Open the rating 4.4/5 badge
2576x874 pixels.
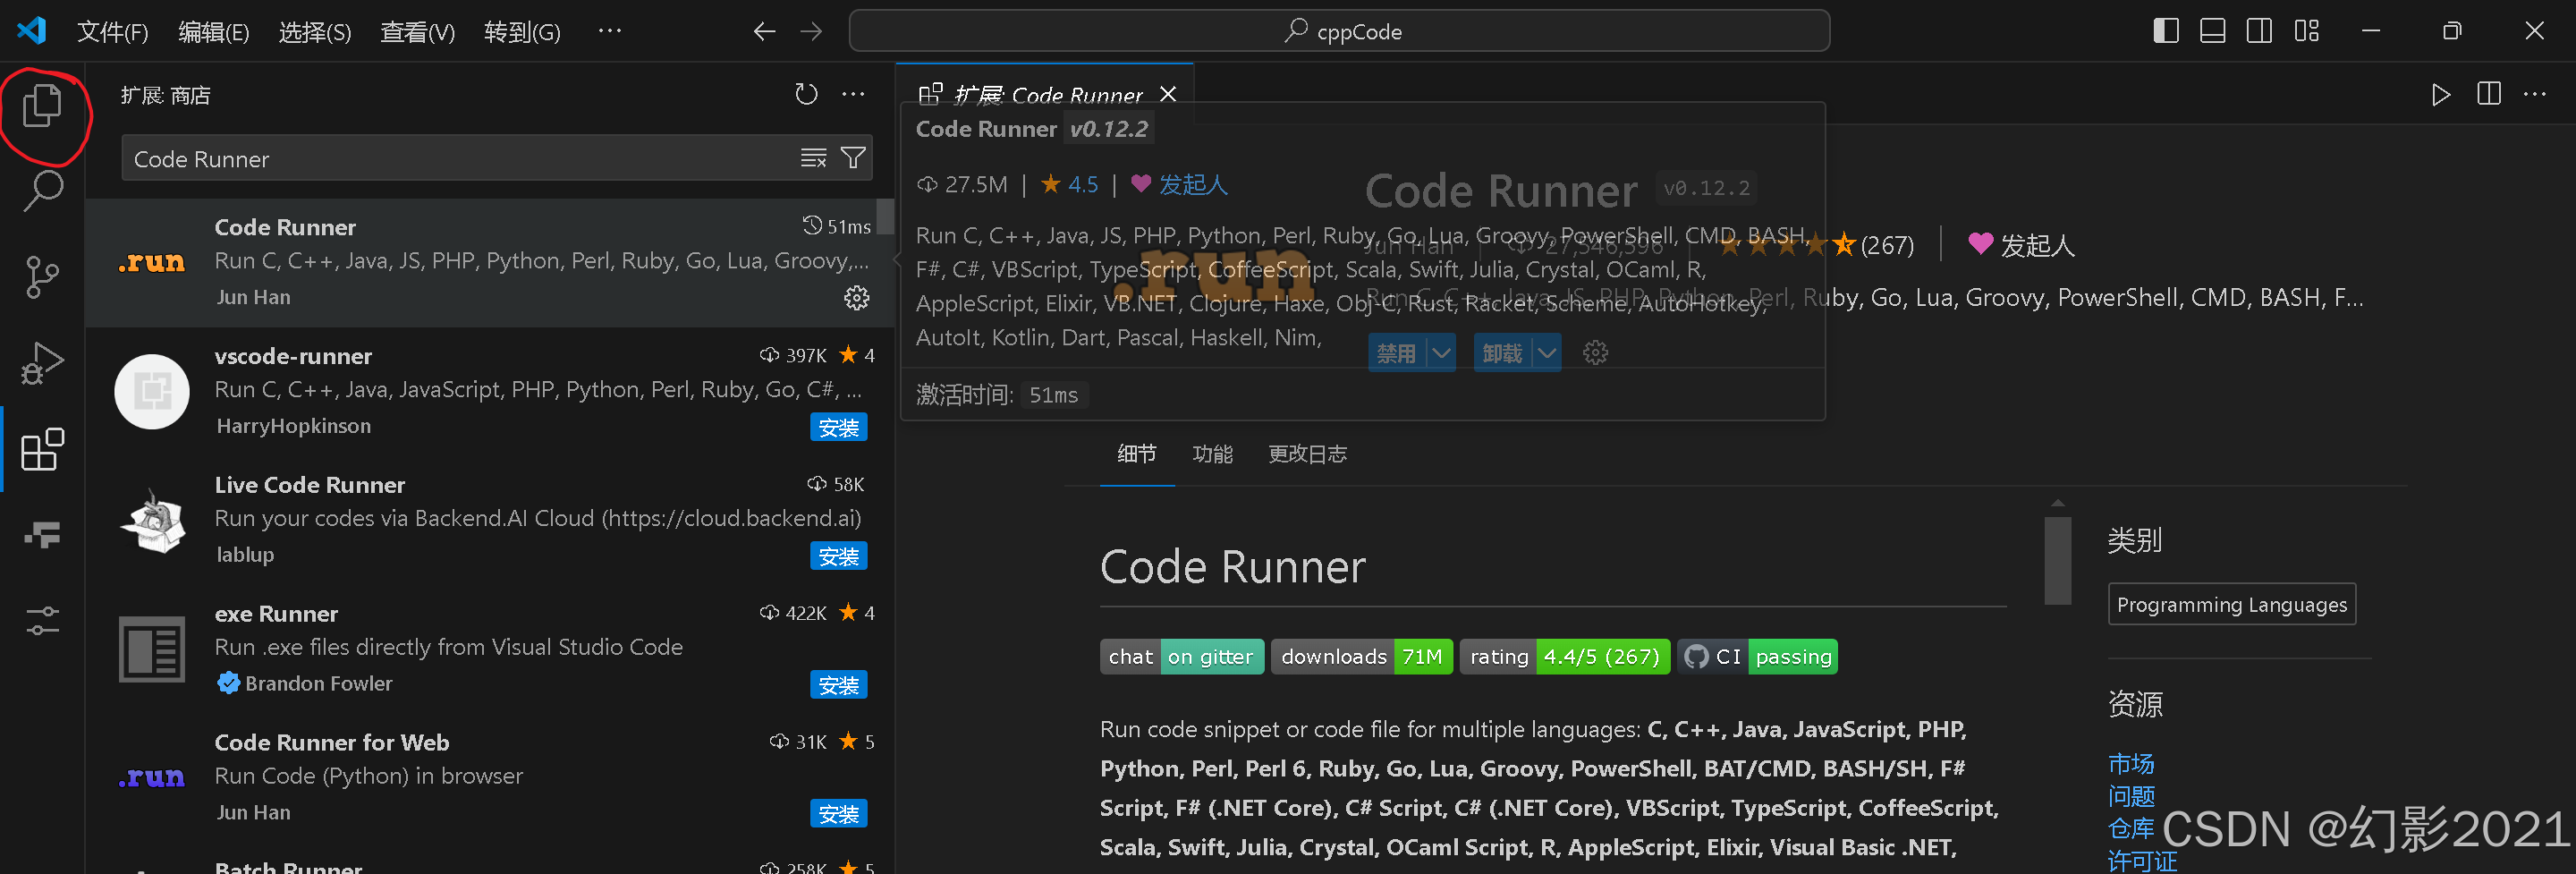pos(1565,657)
